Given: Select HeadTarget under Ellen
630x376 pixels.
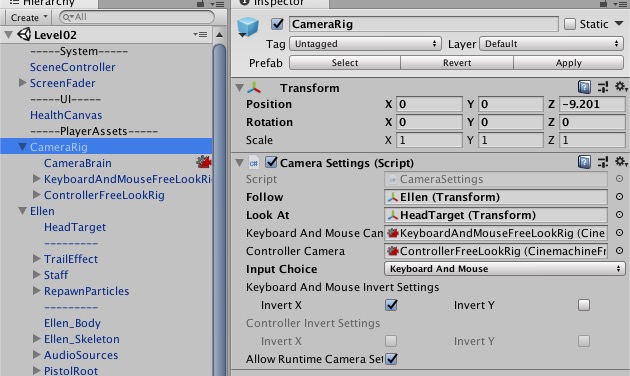Looking at the screenshot, I should tap(75, 227).
